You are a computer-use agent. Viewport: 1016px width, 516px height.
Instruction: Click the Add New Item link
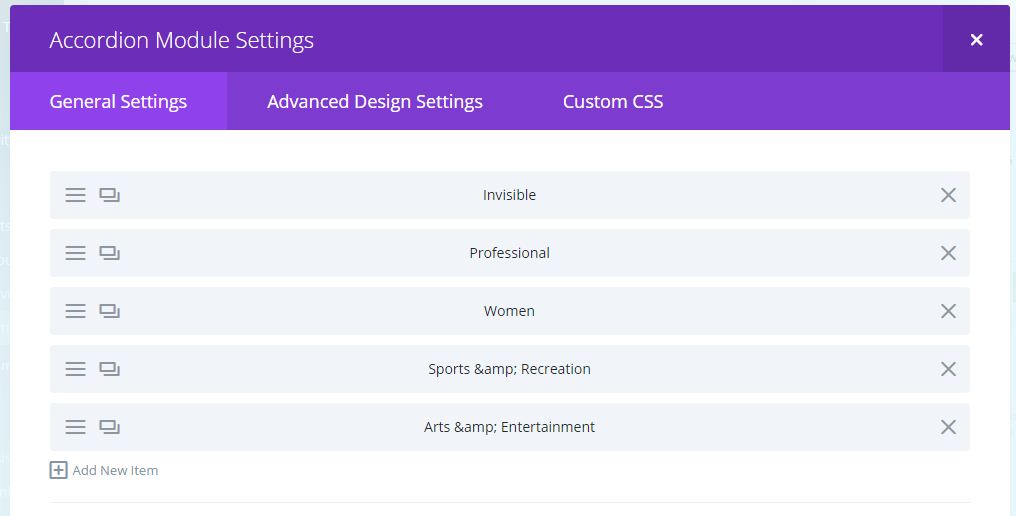(115, 470)
